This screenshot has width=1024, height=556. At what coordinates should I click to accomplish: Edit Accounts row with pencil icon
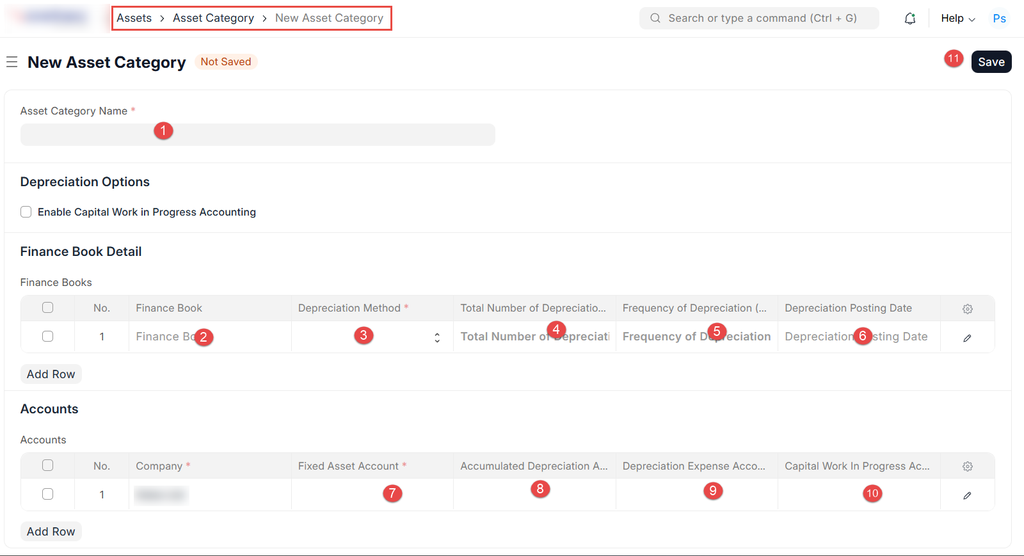pyautogui.click(x=967, y=495)
